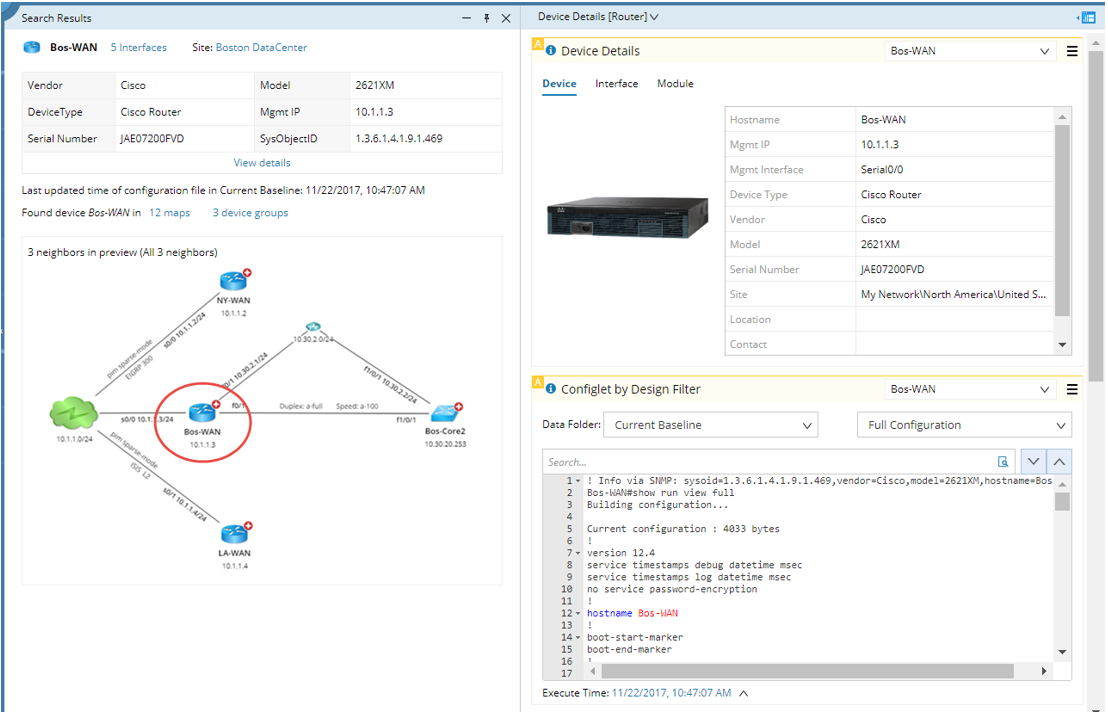Switch to the Interface tab
Viewport: 1108px width, 719px height.
pos(616,84)
